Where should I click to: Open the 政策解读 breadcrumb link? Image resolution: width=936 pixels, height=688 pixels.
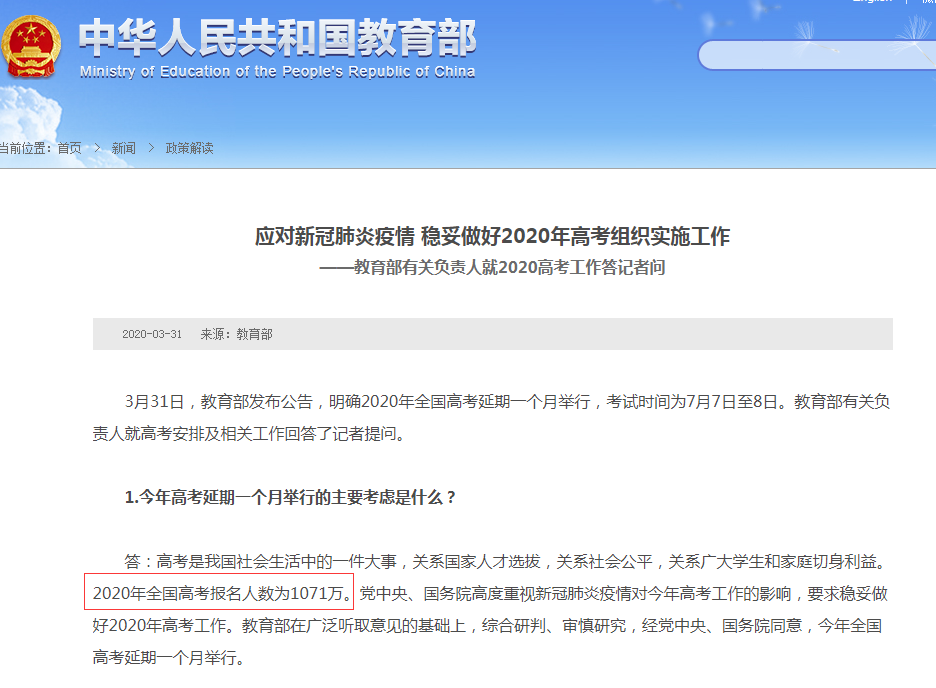(x=189, y=148)
